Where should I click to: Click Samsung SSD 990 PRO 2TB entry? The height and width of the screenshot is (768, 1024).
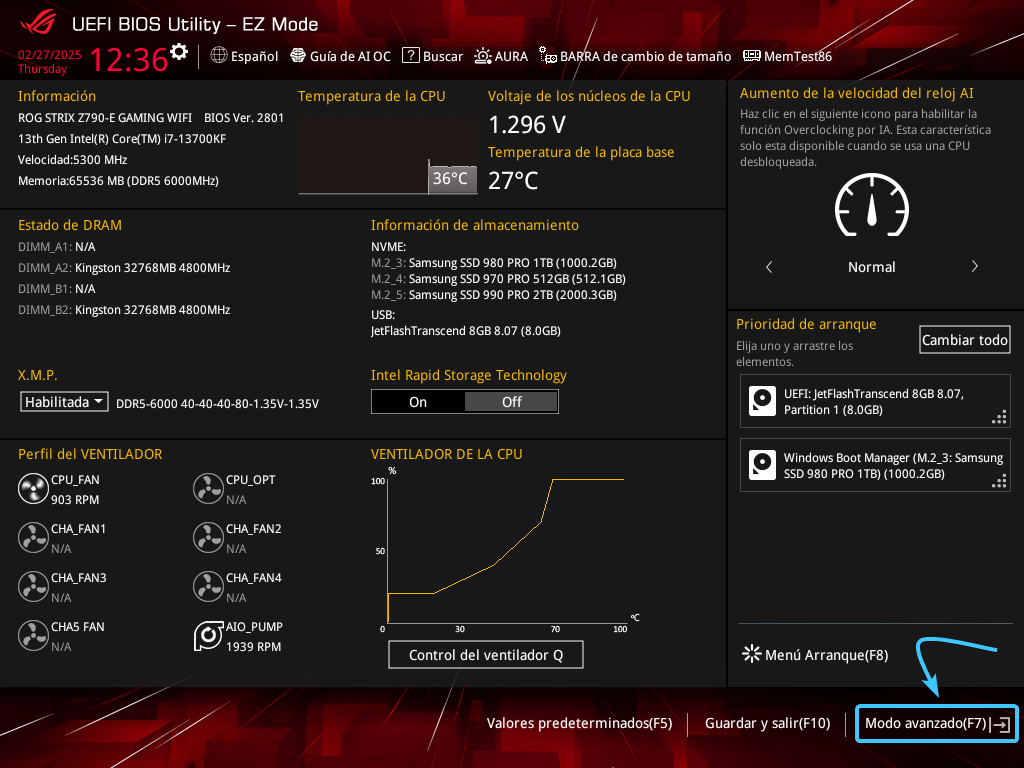point(494,295)
